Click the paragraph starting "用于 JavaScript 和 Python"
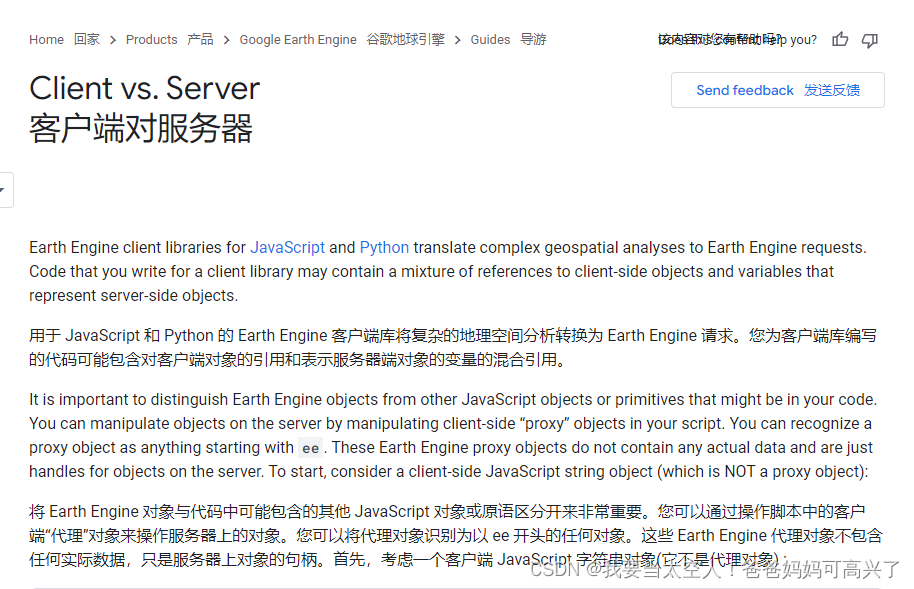The image size is (914, 589). tap(454, 348)
